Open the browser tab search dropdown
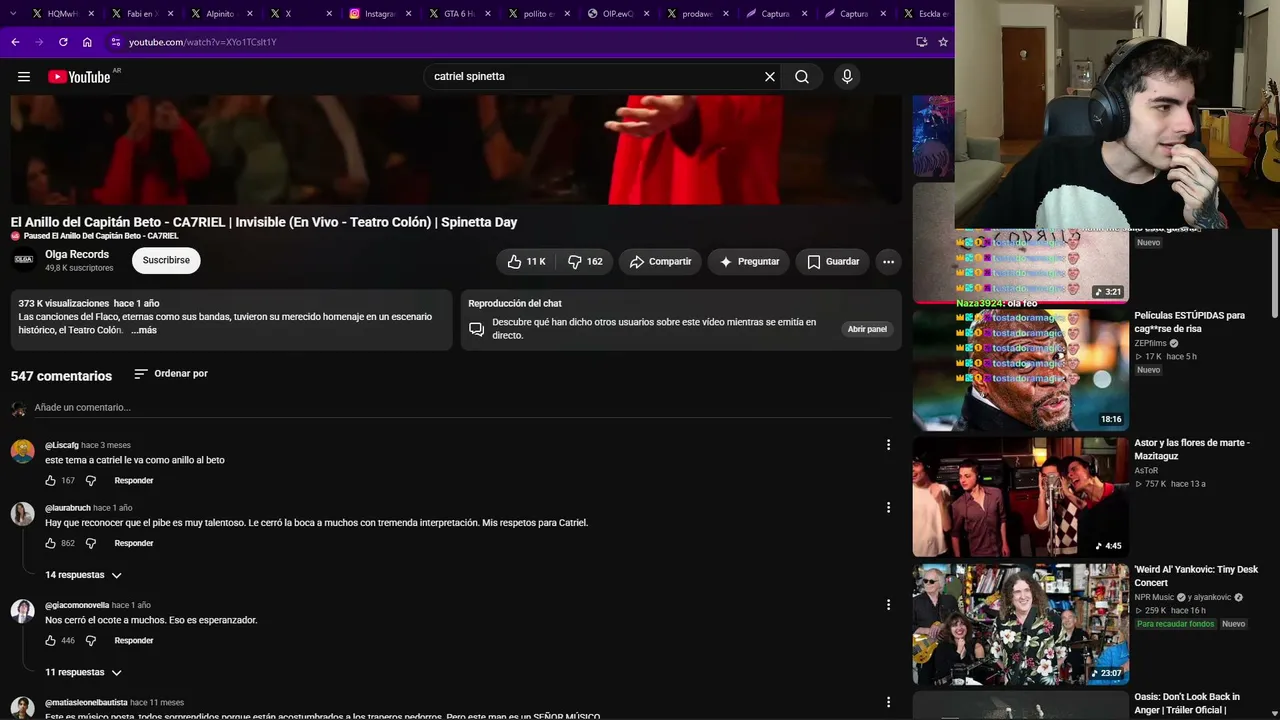 click(x=15, y=14)
